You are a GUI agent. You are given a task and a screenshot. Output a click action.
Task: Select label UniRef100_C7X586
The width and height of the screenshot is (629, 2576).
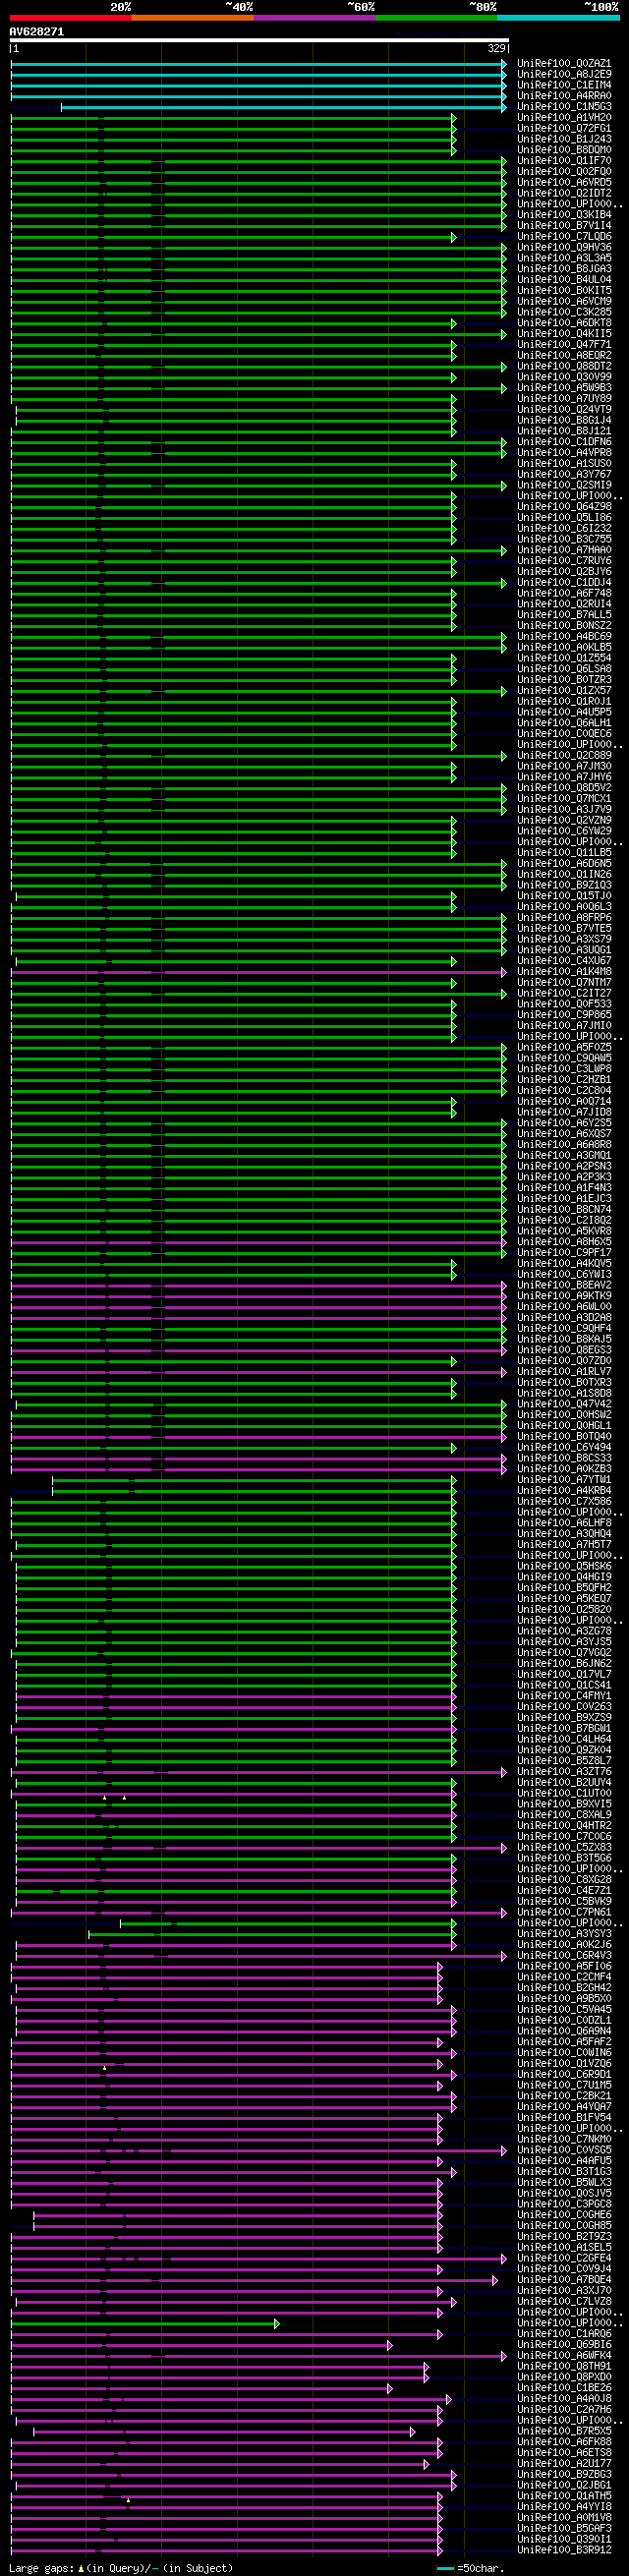(564, 1502)
